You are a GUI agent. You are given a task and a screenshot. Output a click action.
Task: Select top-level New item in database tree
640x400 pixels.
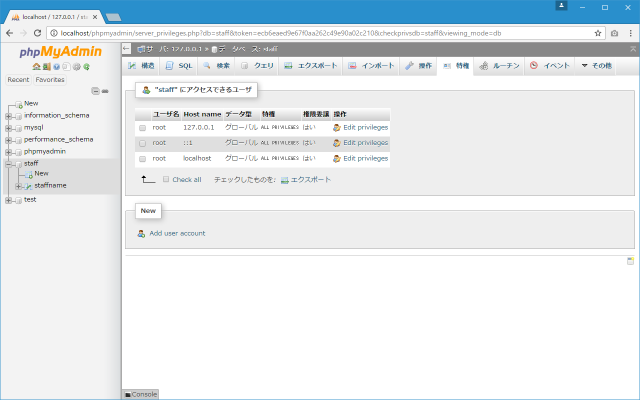(31, 104)
